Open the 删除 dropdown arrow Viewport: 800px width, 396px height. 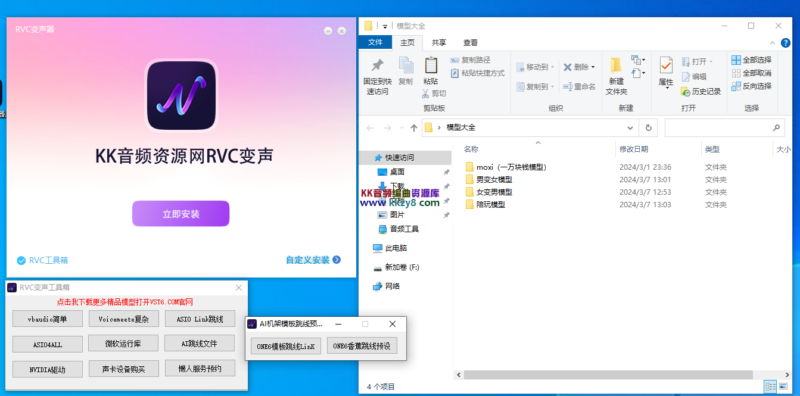593,67
